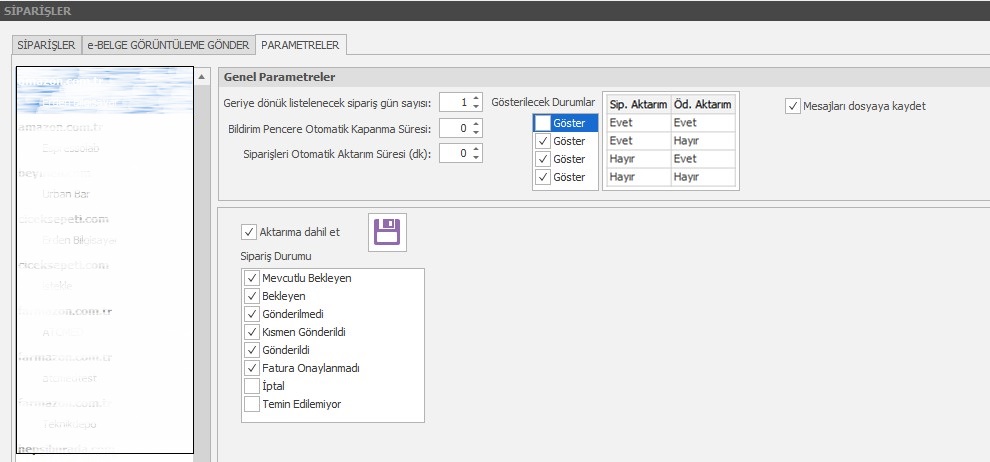Uncheck the Kısmen Gönderildi status
The width and height of the screenshot is (990, 462).
pyautogui.click(x=251, y=332)
